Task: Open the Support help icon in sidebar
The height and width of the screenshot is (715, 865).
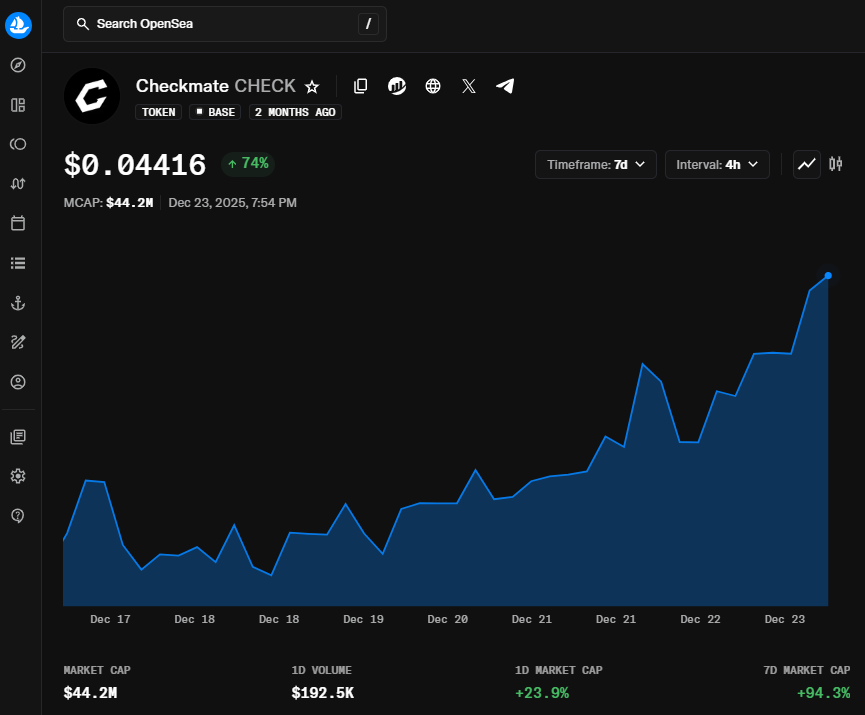Action: tap(18, 516)
